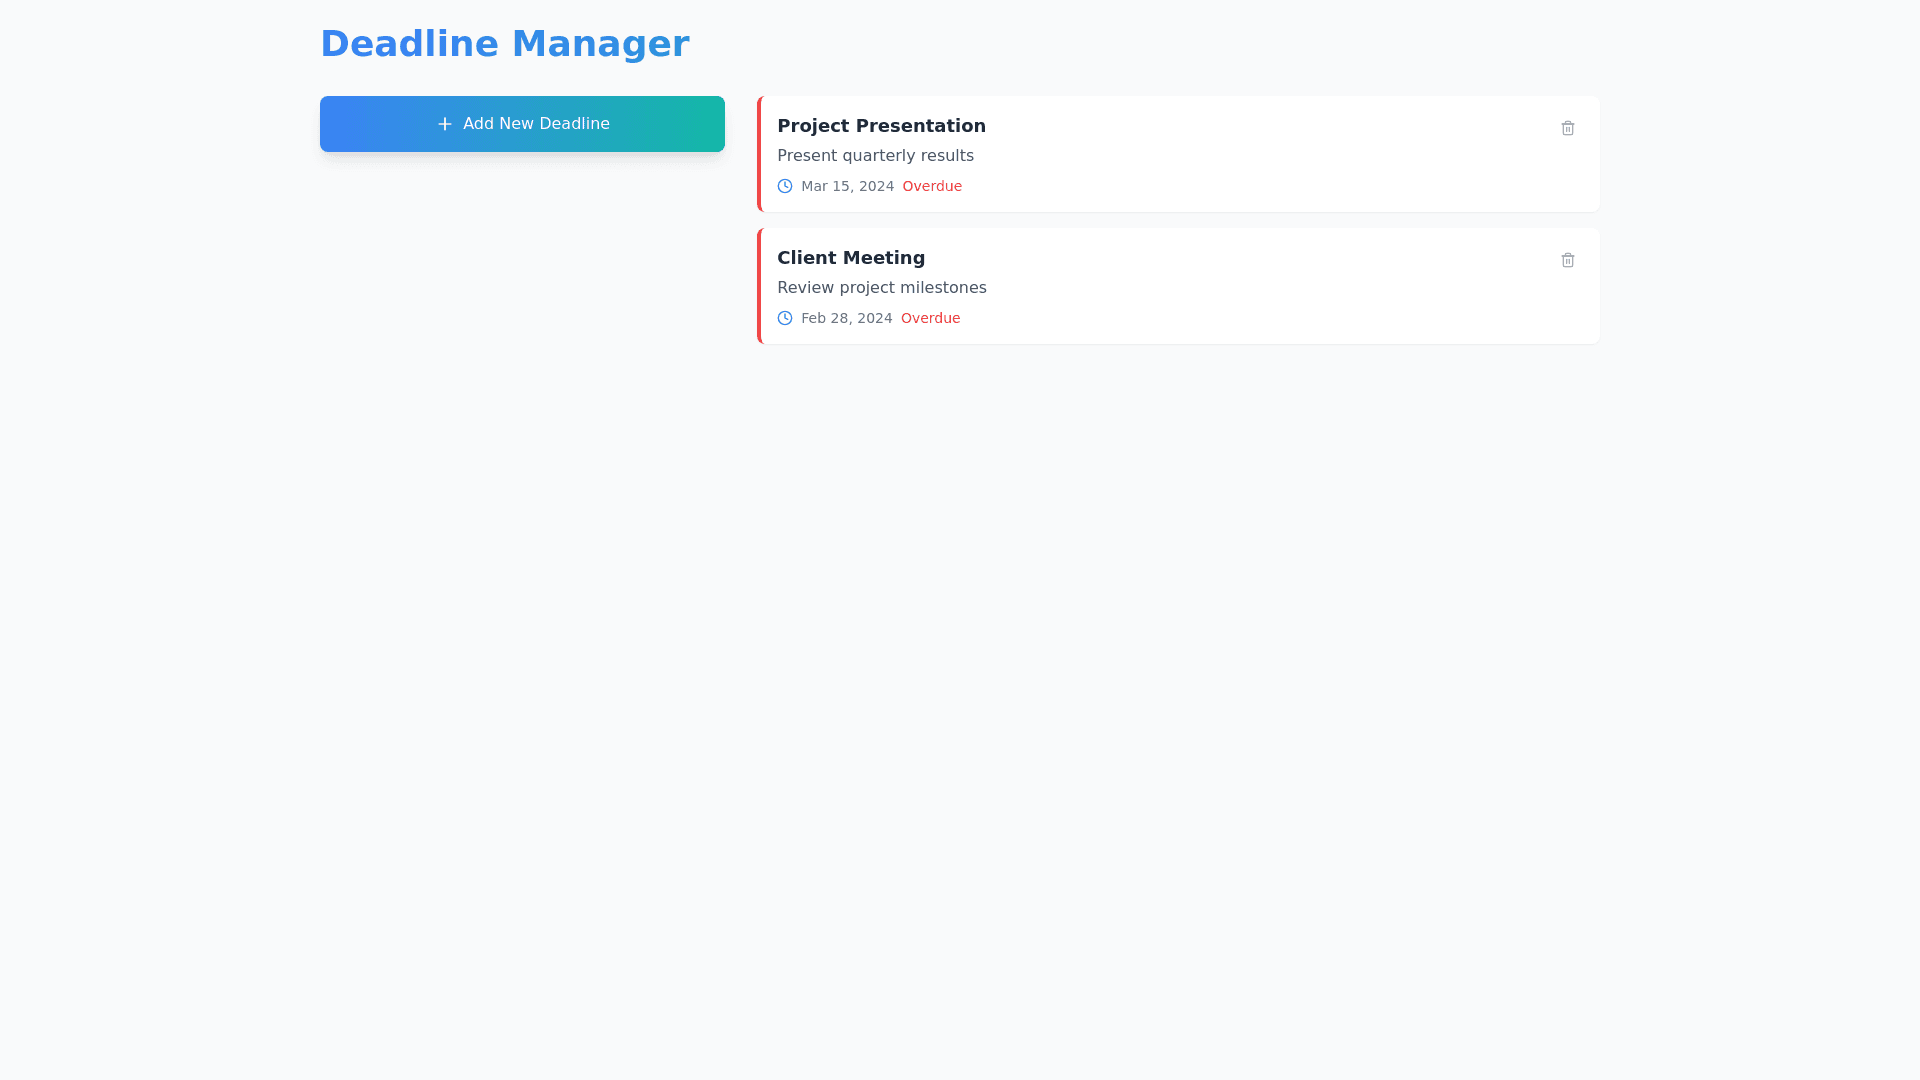Click the Deadline Manager heading
This screenshot has height=1080, width=1920.
tap(504, 44)
